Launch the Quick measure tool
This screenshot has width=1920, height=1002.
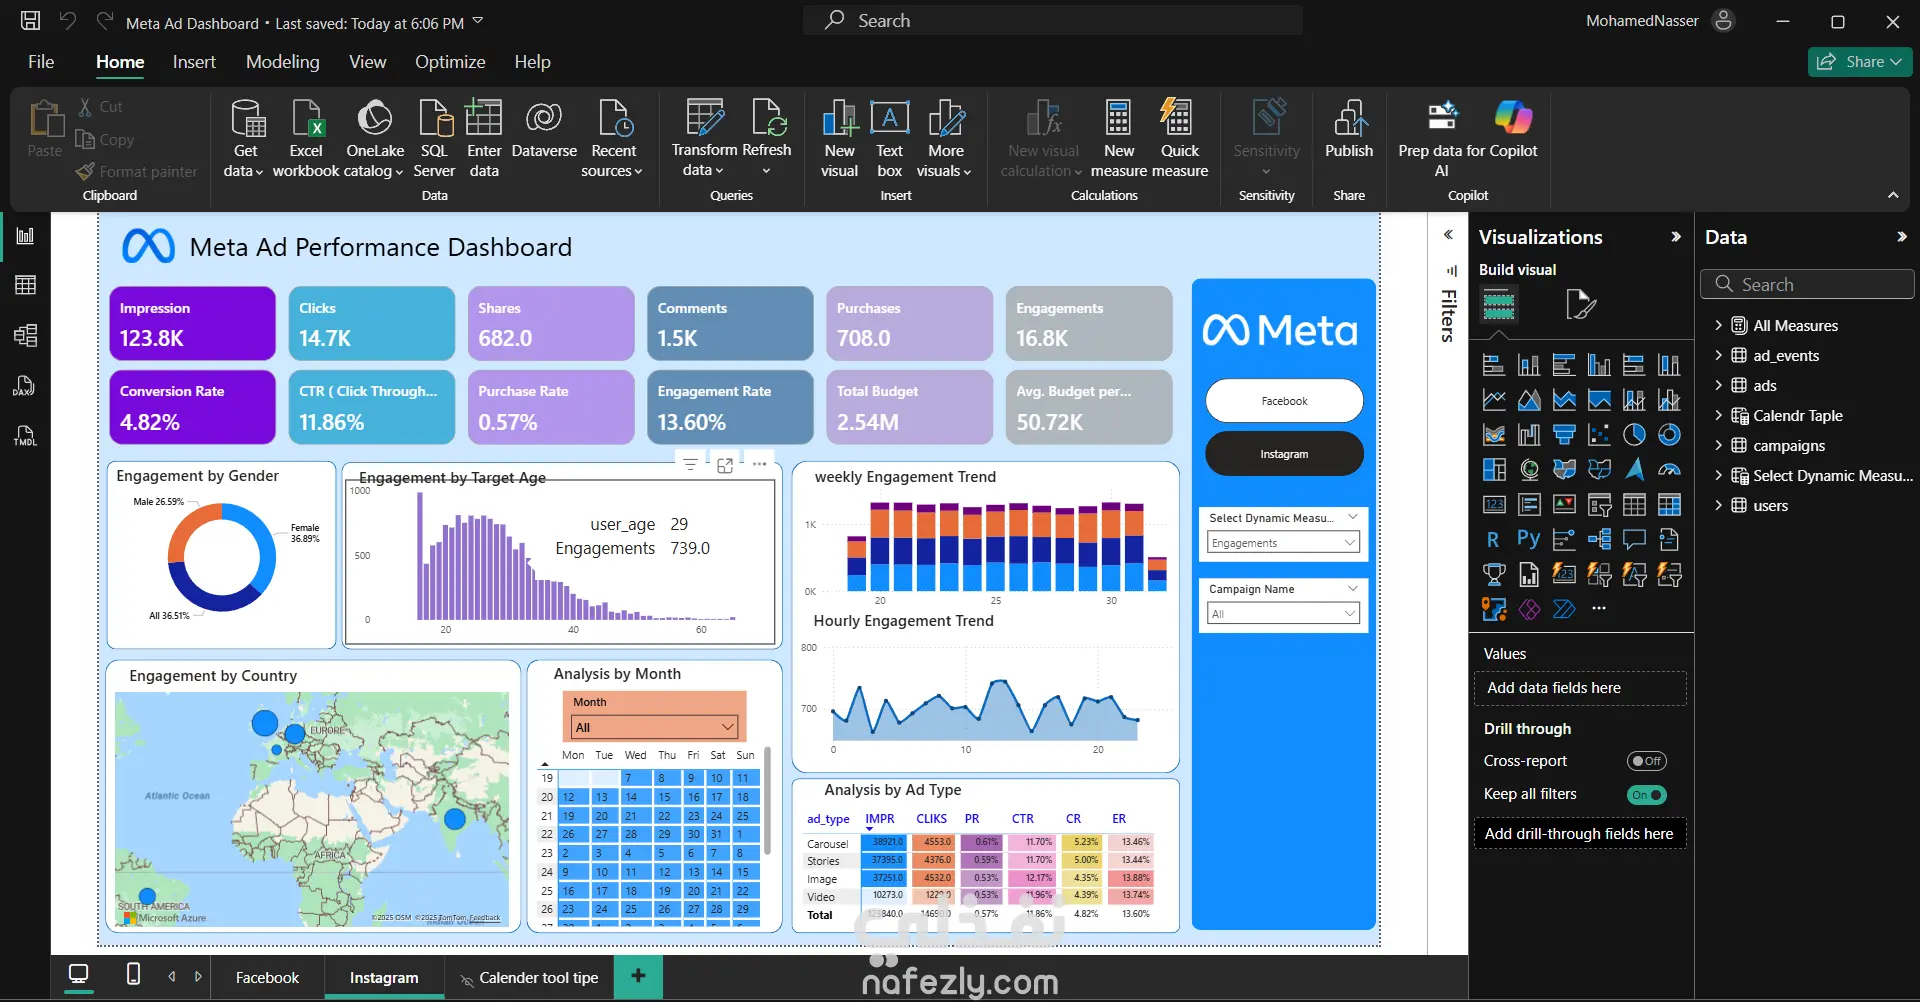click(x=1179, y=139)
